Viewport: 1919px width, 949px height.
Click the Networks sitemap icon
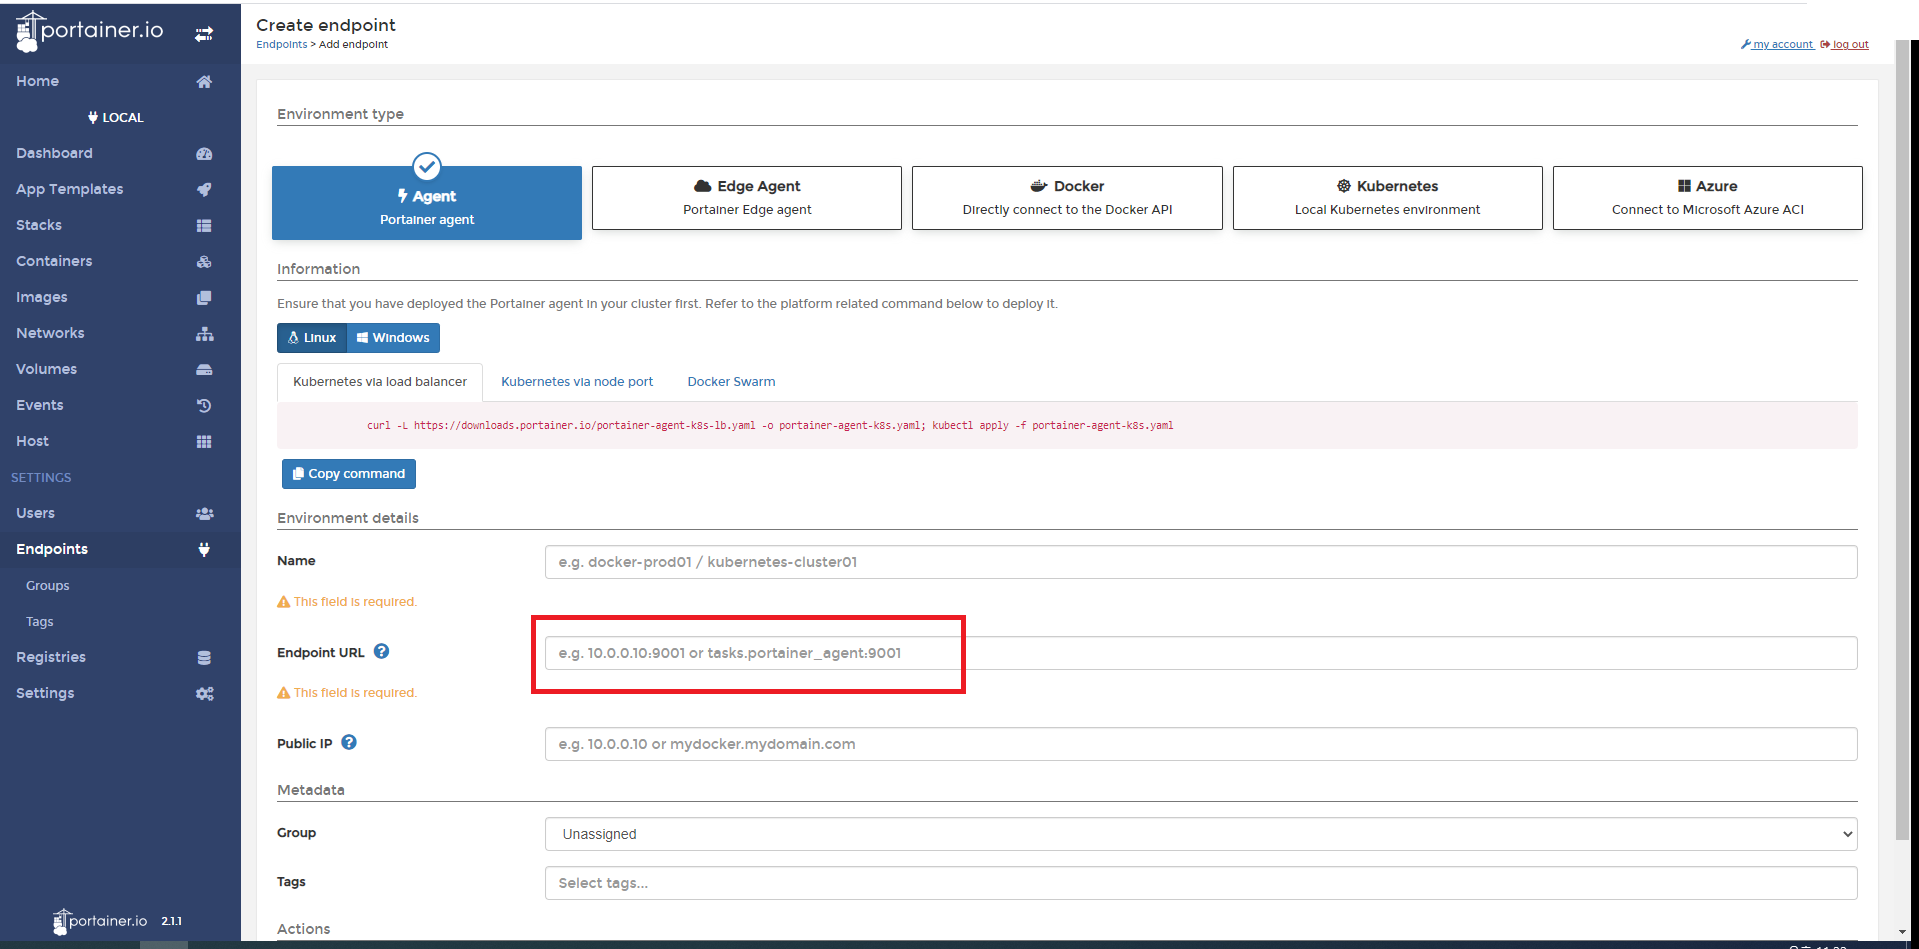point(204,334)
